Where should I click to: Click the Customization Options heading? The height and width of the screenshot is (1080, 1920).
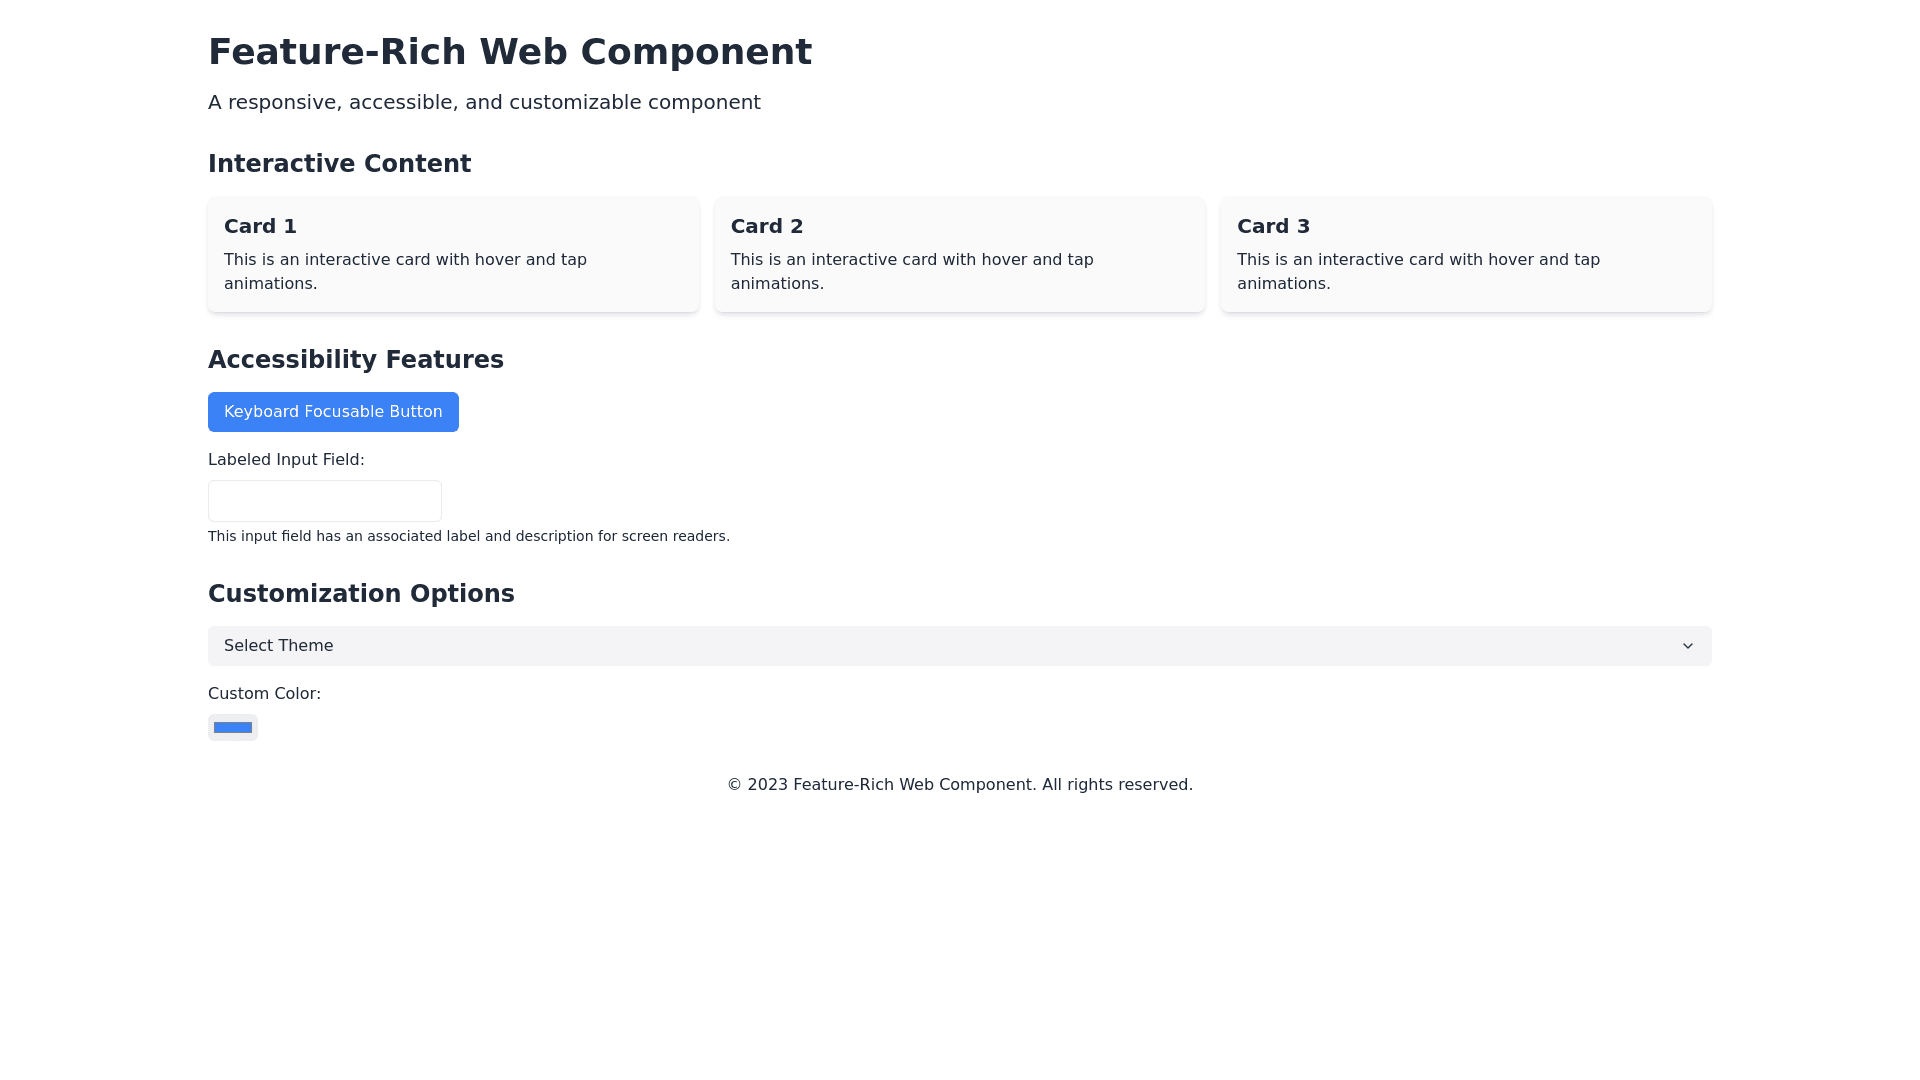(361, 594)
